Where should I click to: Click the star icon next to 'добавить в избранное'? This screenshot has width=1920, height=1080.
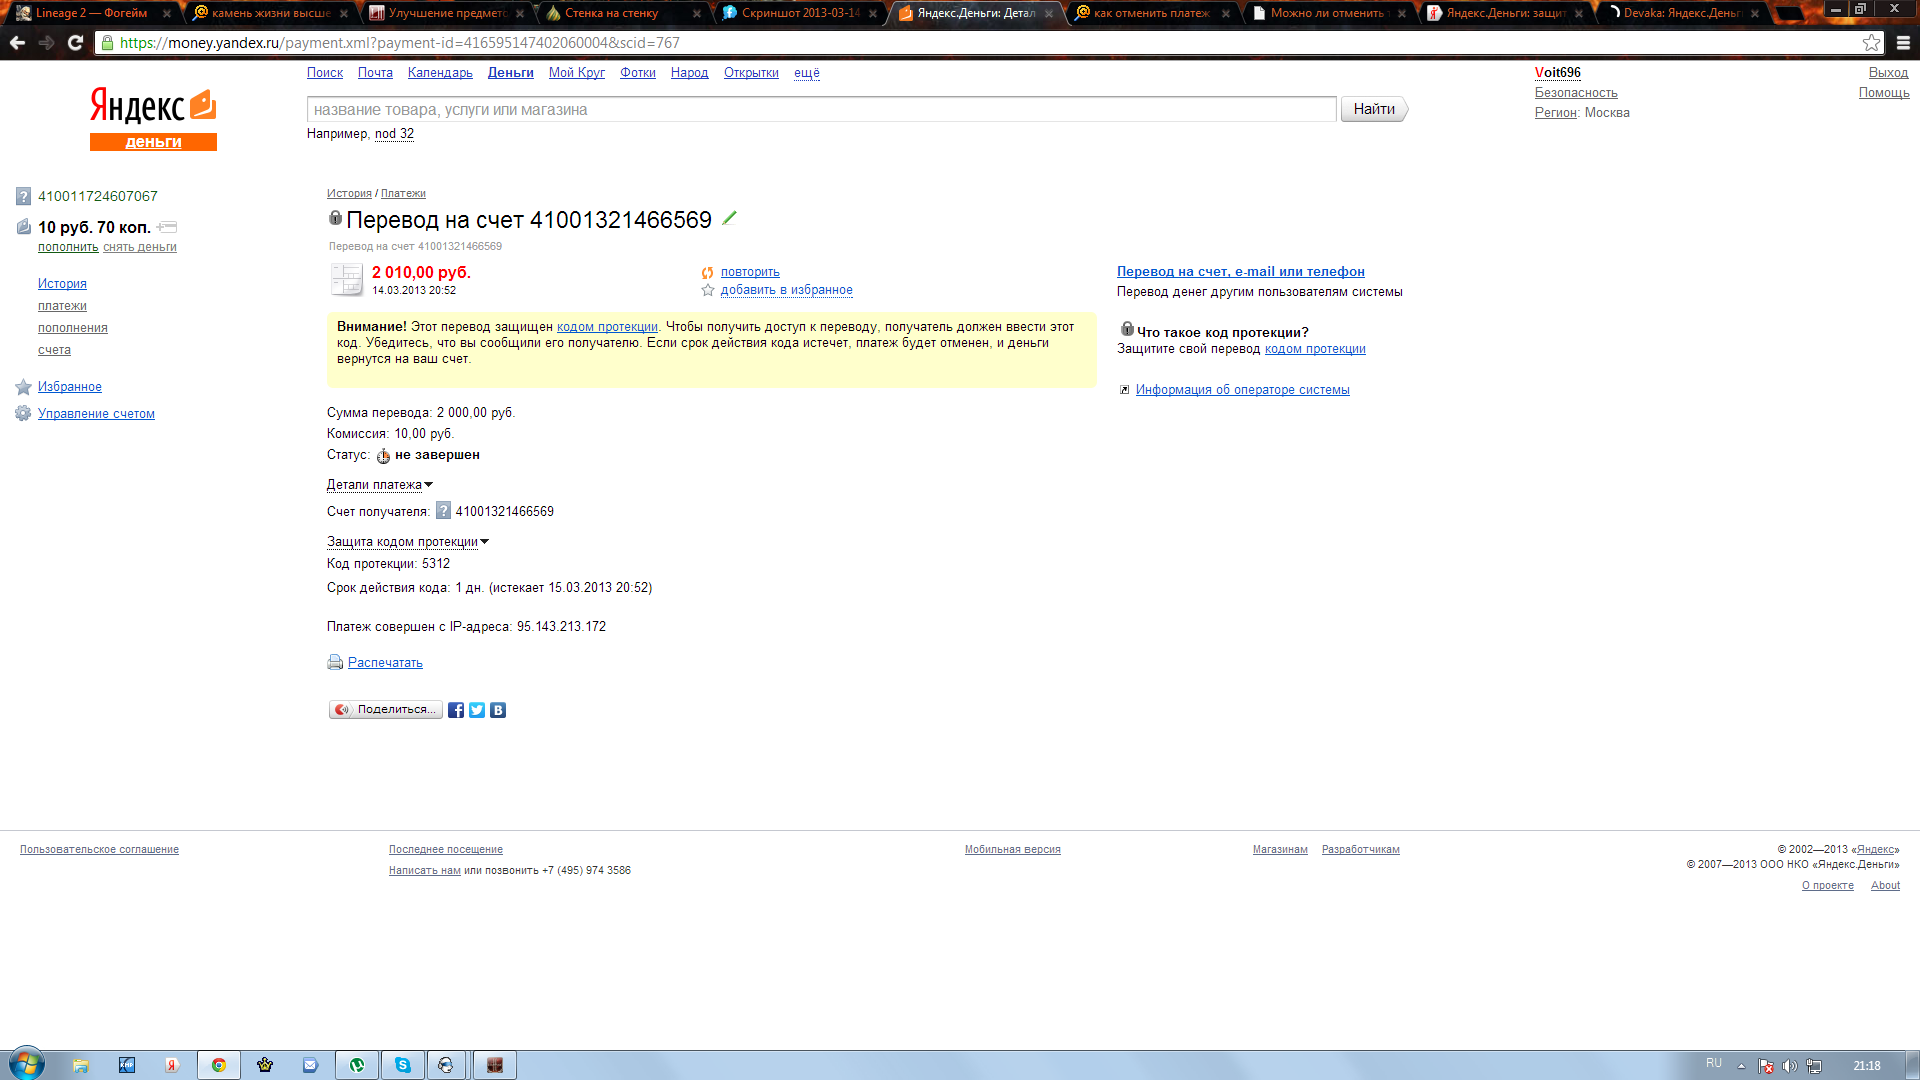pos(708,290)
